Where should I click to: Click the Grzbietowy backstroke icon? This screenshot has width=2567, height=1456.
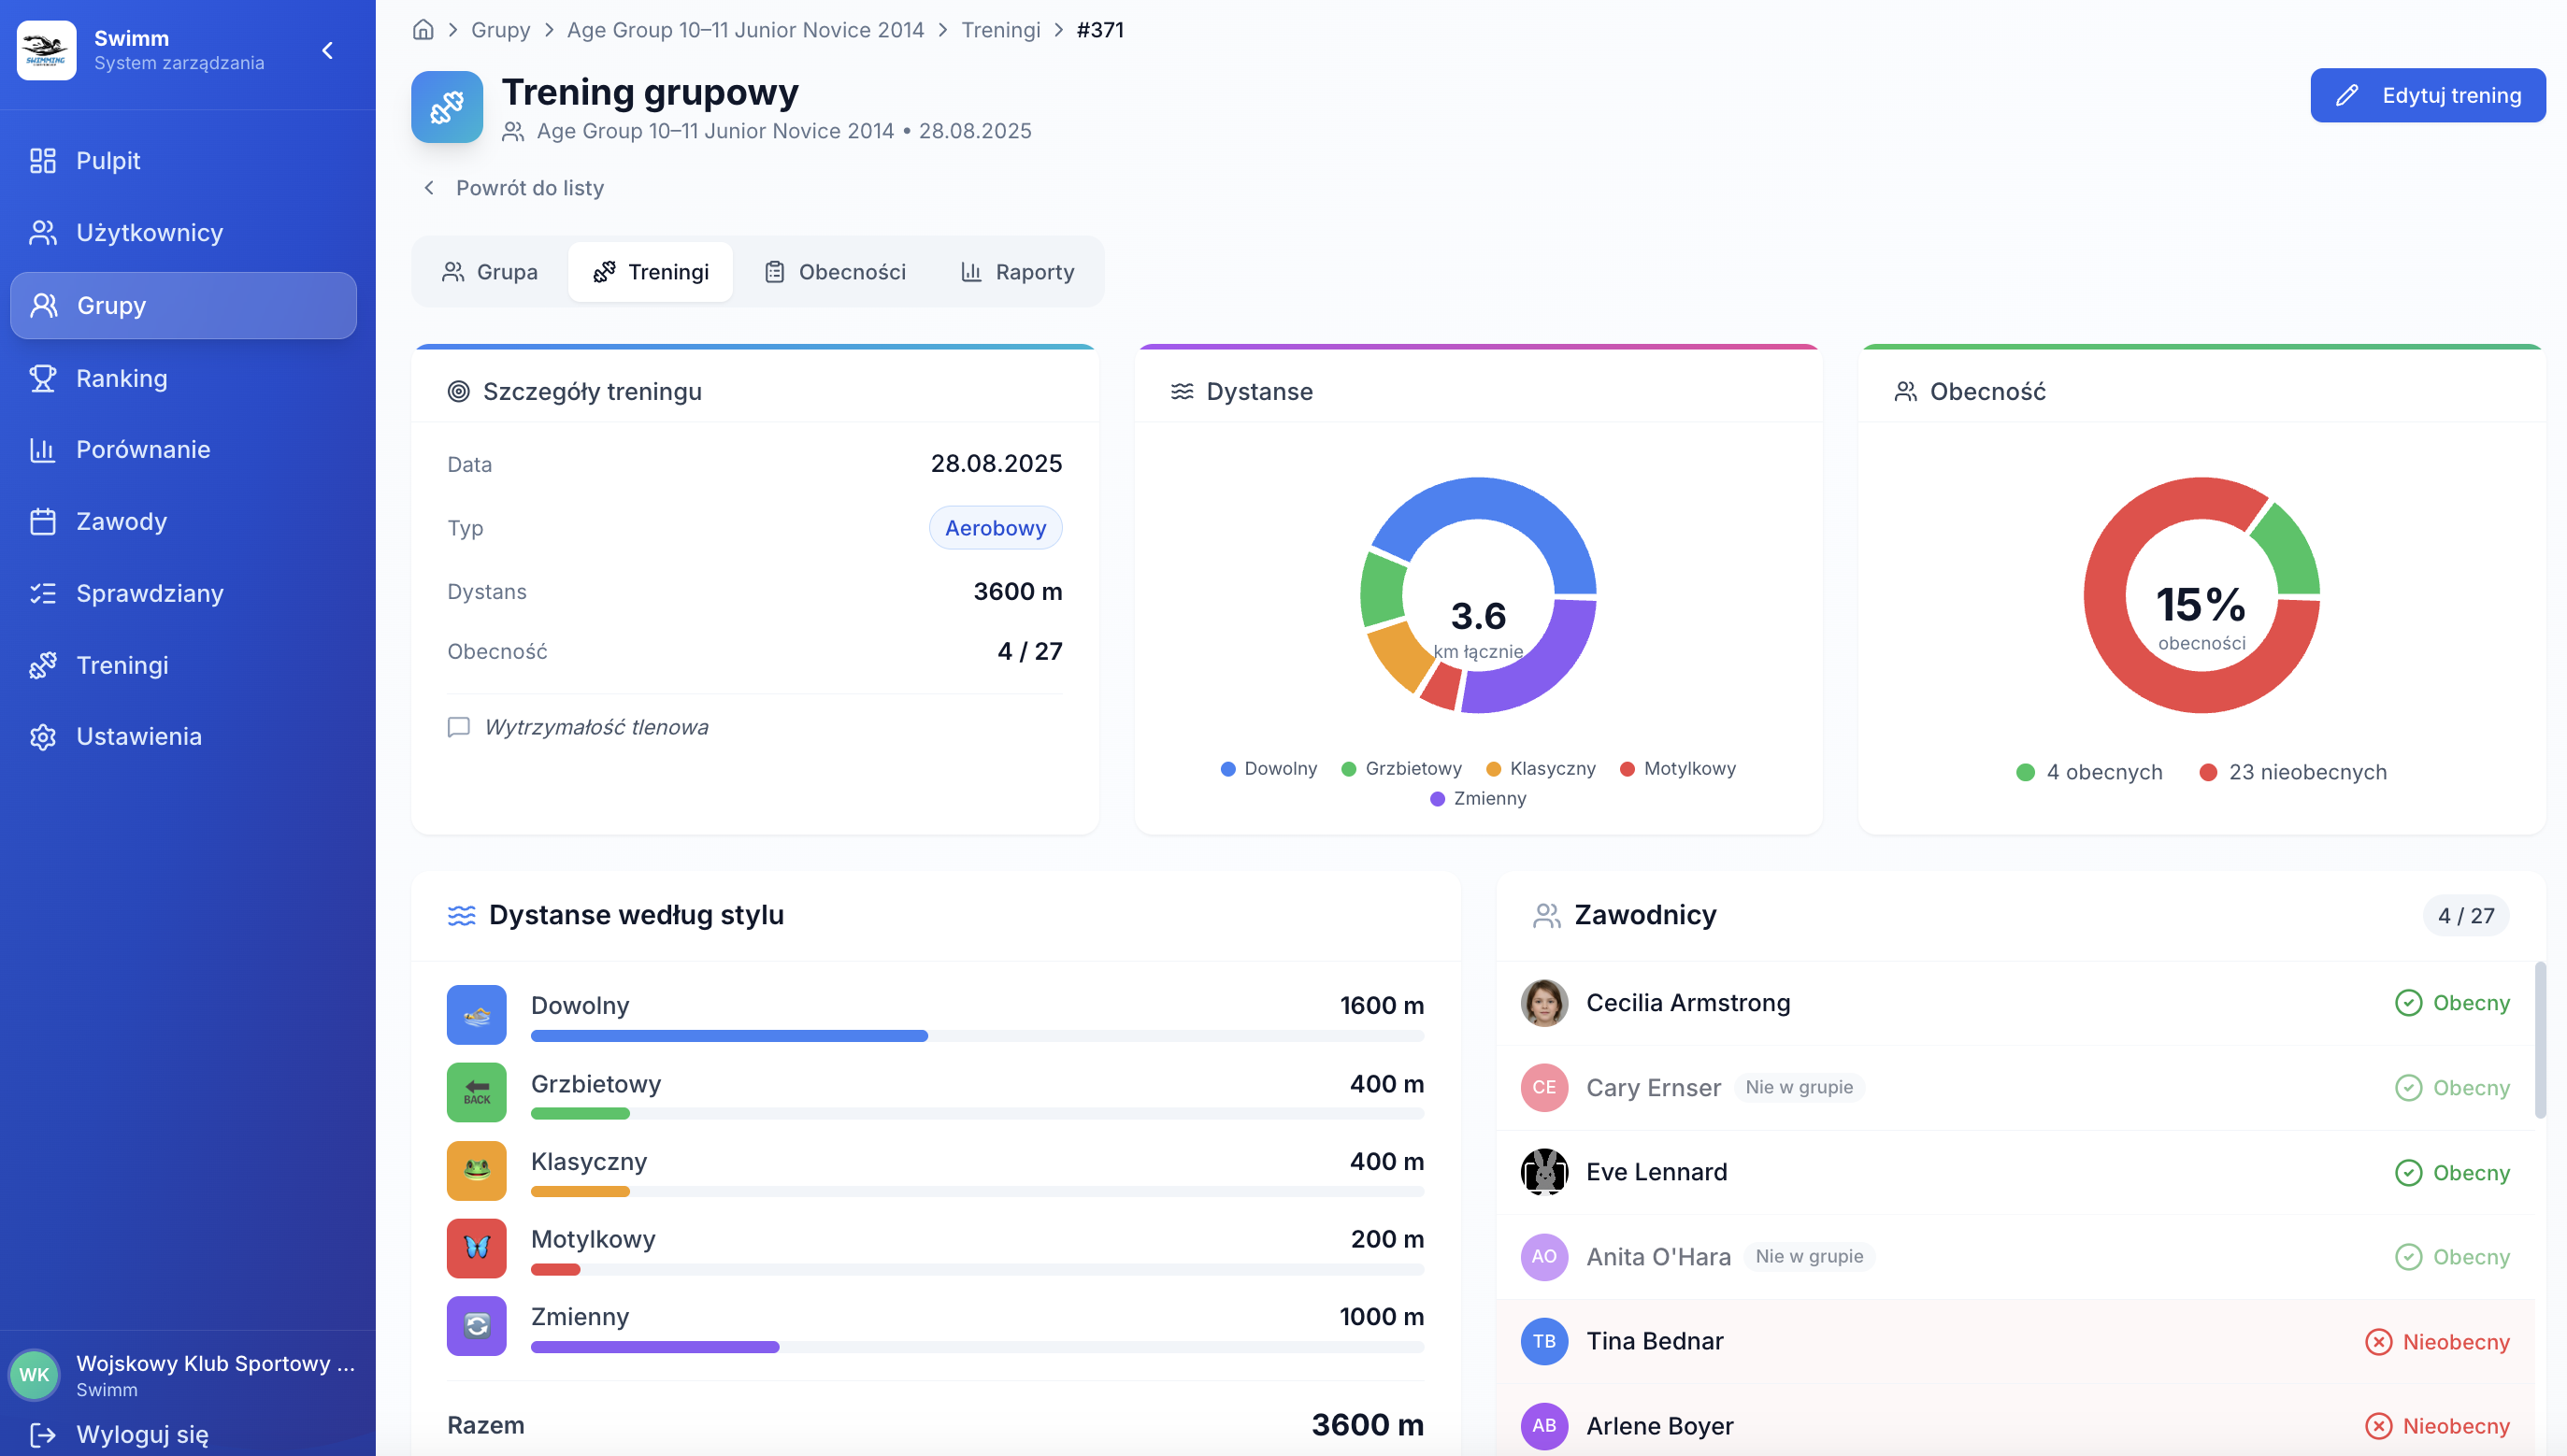[476, 1093]
